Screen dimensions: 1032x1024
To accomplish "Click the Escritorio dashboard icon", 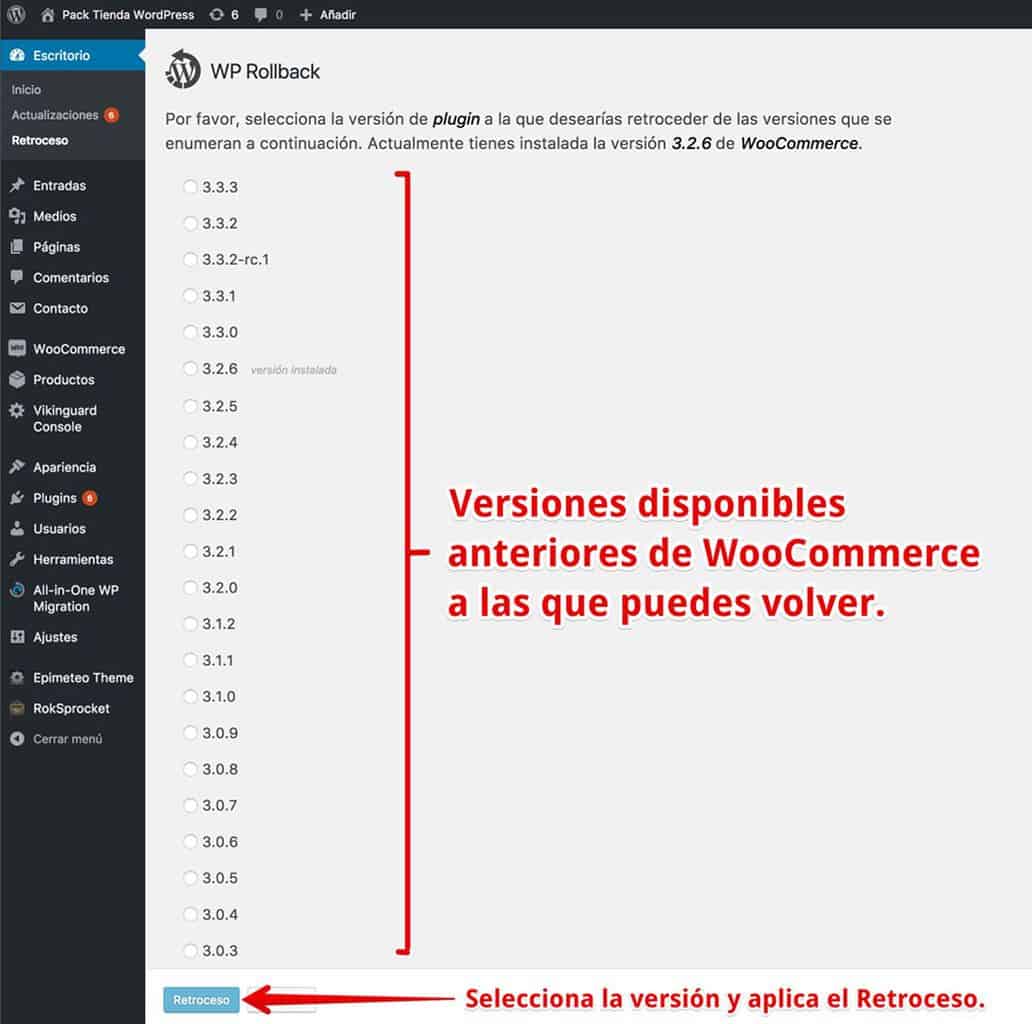I will [17, 55].
